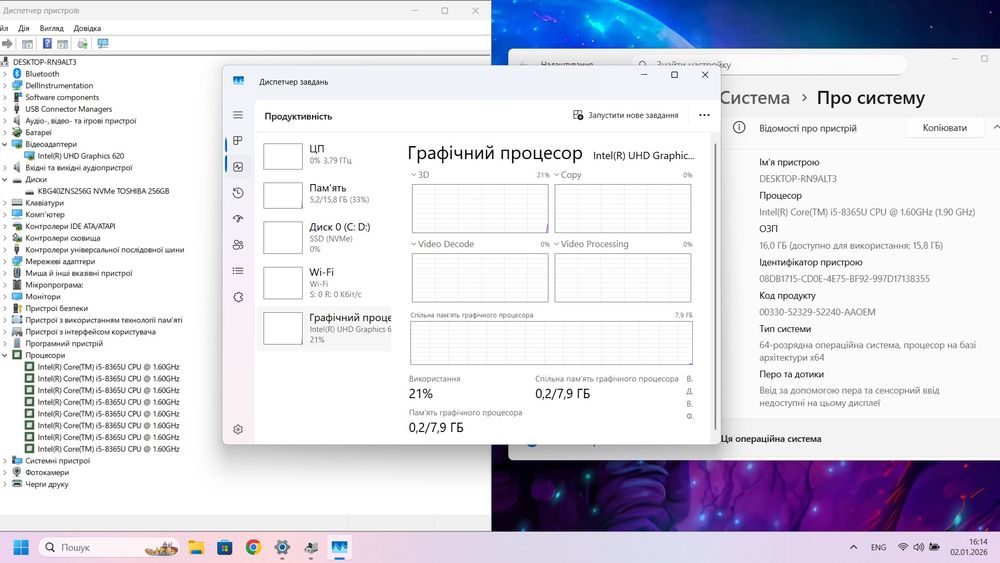Click Копіювати button in Settings
The image size is (1000, 563).
point(945,128)
